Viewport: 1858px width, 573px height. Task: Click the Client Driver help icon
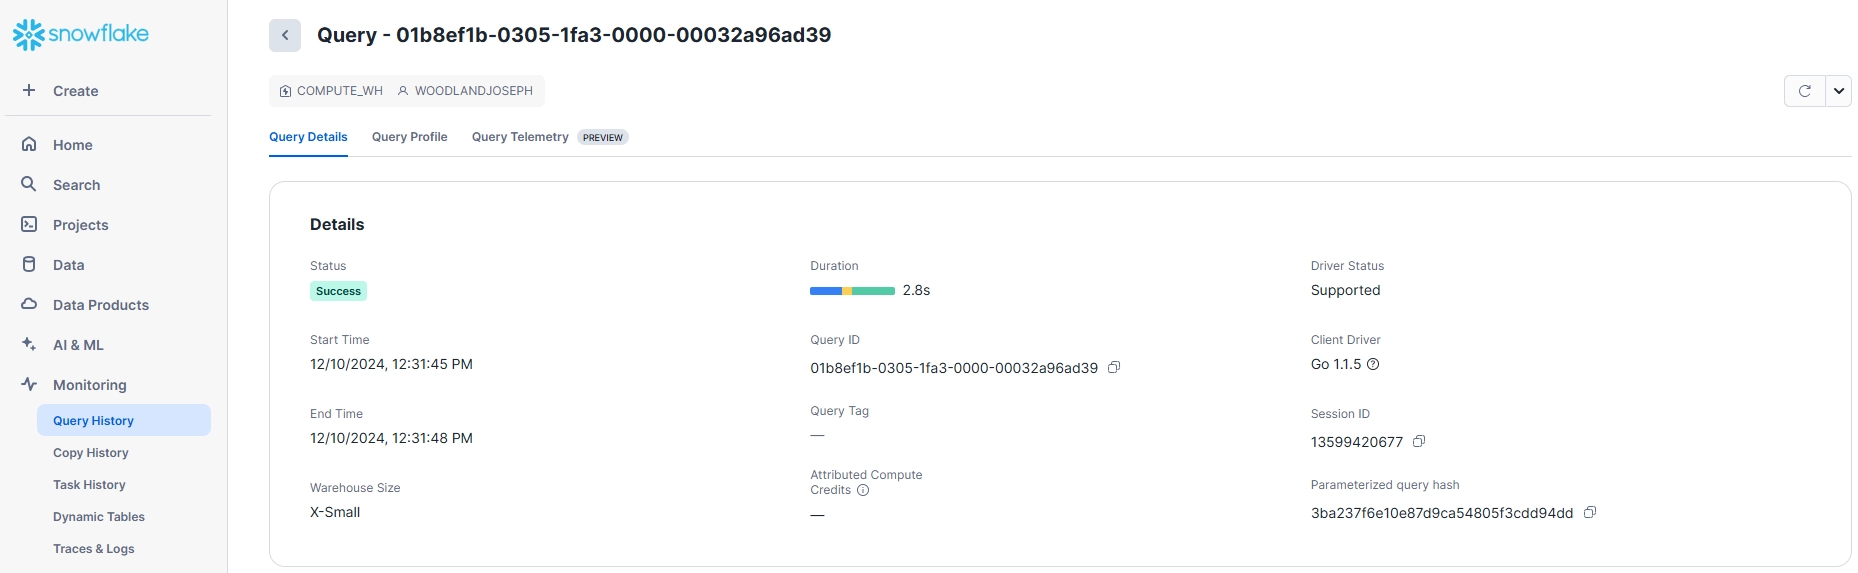pos(1373,364)
